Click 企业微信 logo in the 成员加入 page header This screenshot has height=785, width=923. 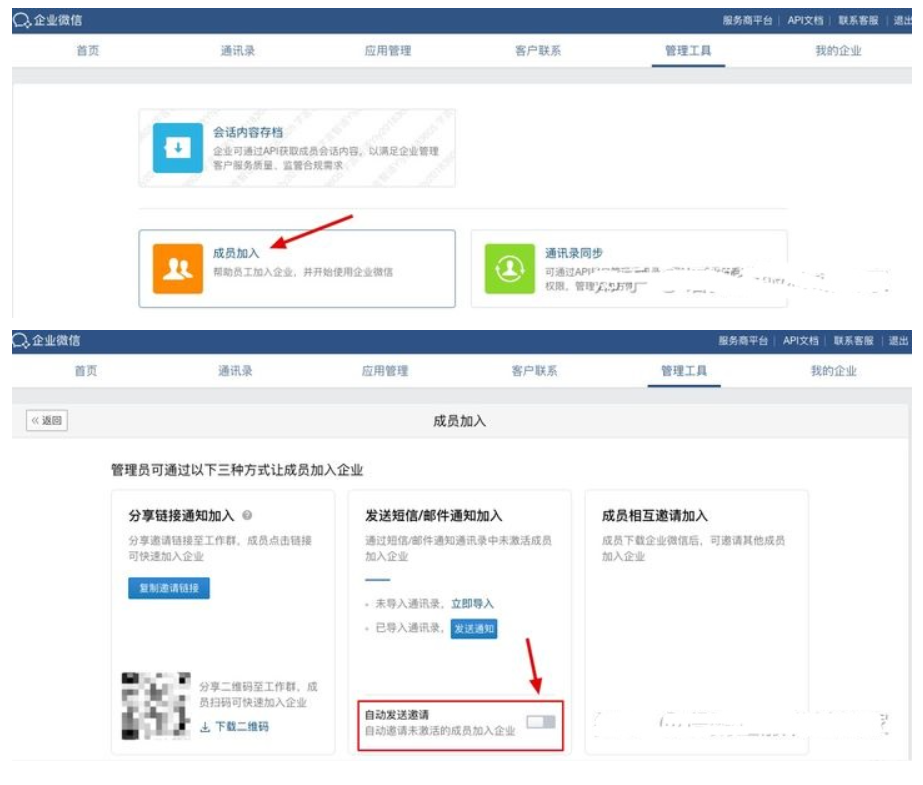point(47,341)
